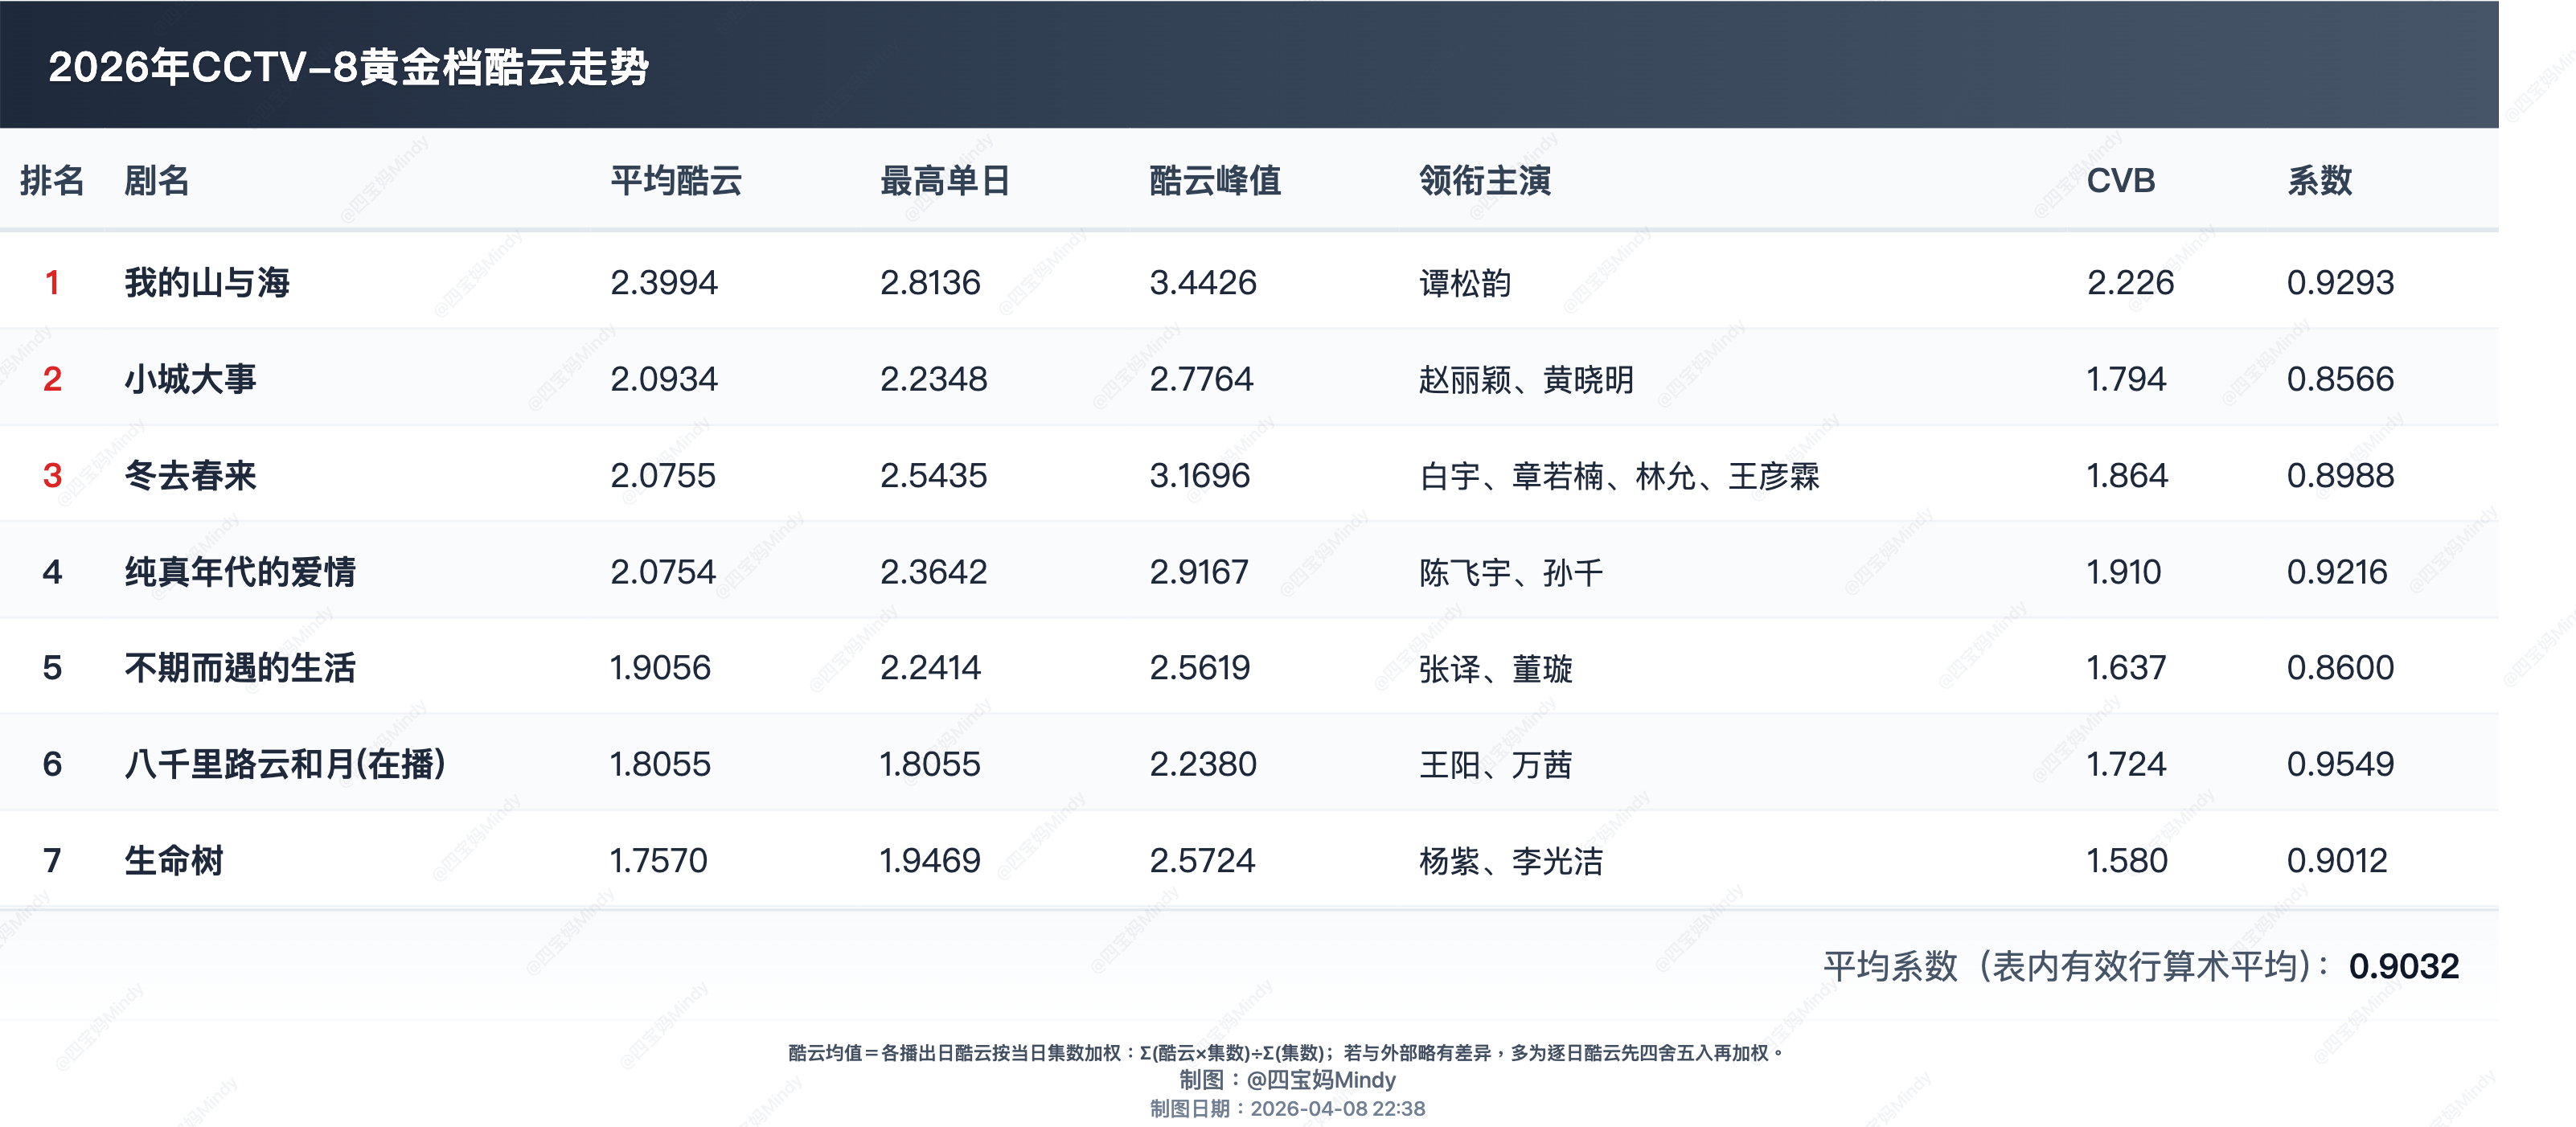Click the credit text 制图:@四宝妈Mindy
This screenshot has width=2576, height=1127.
tap(1287, 1080)
